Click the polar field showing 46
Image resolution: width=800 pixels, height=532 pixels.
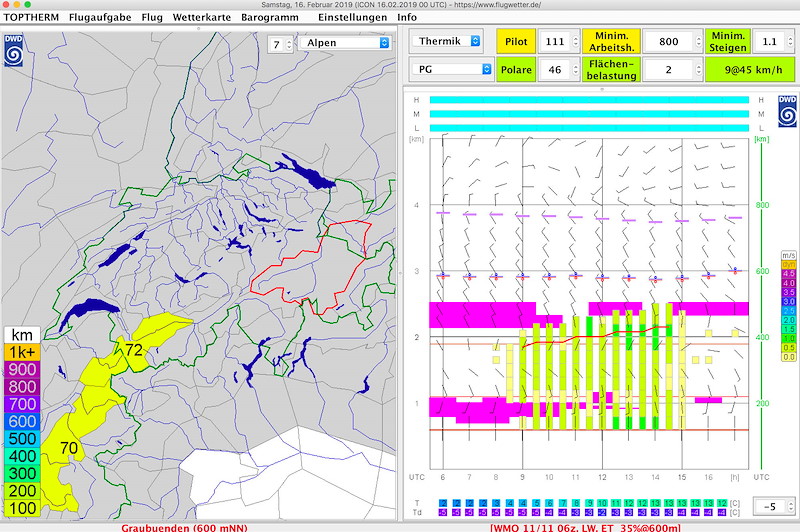point(555,69)
